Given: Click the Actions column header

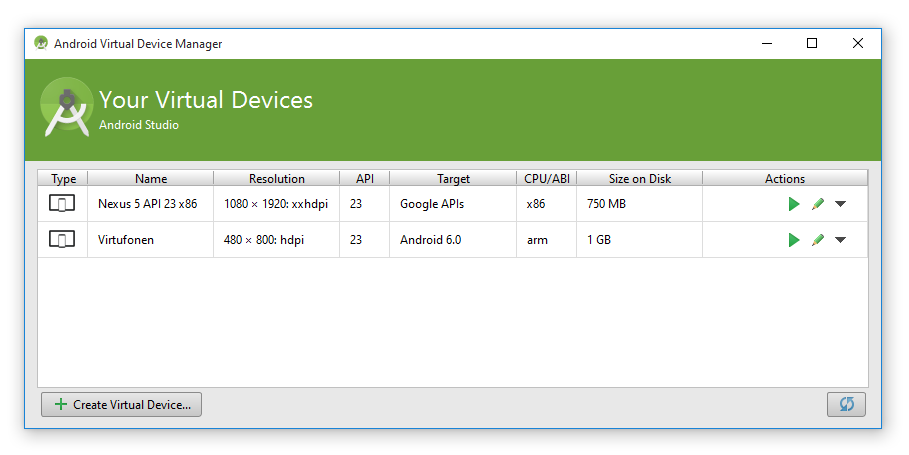Looking at the screenshot, I should pos(785,179).
